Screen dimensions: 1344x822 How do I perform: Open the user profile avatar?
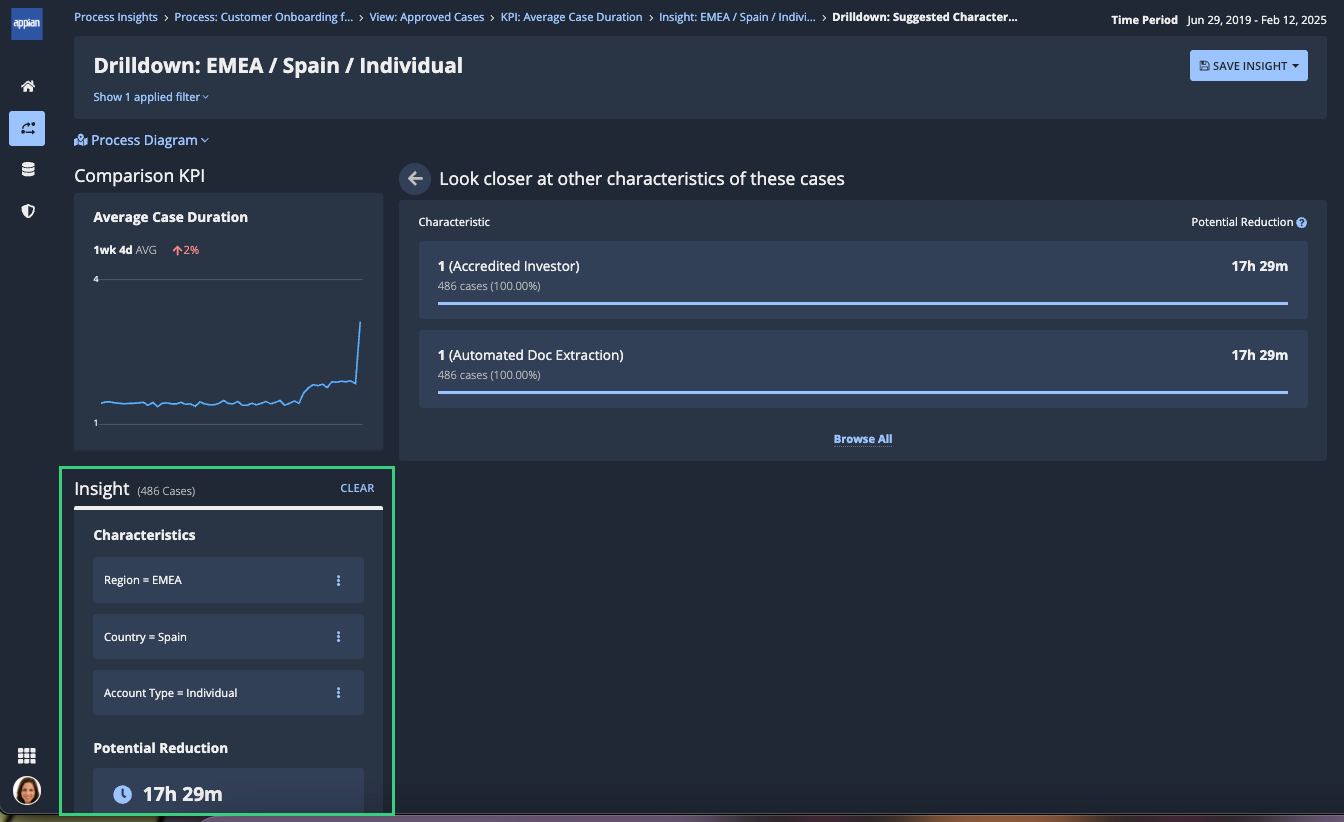(x=27, y=791)
